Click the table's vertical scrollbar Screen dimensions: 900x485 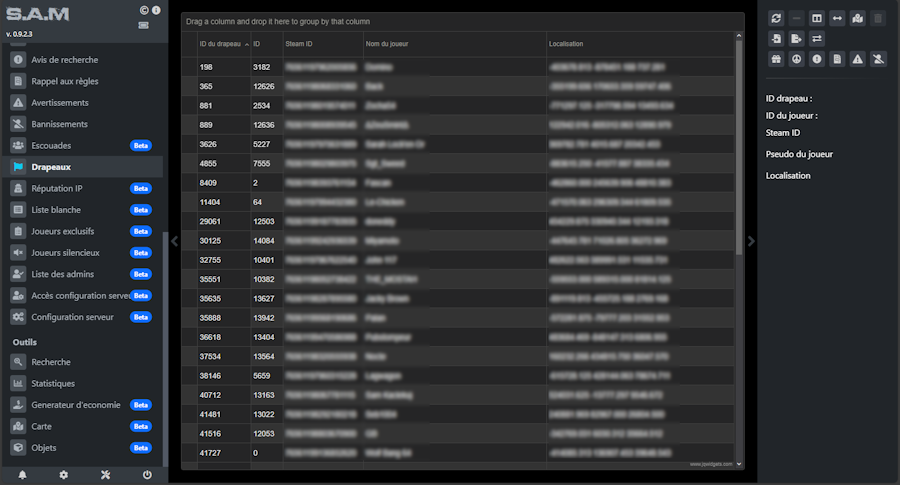[739, 200]
